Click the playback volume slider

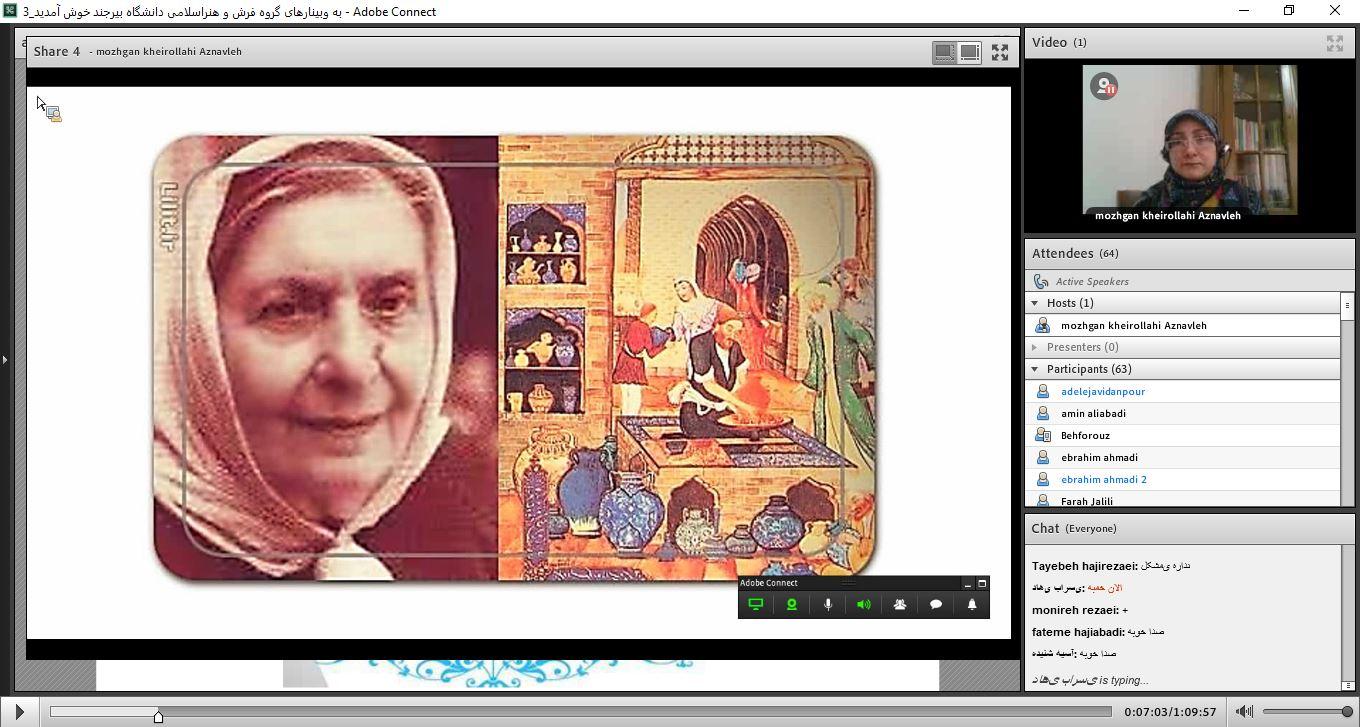[x=1306, y=712]
